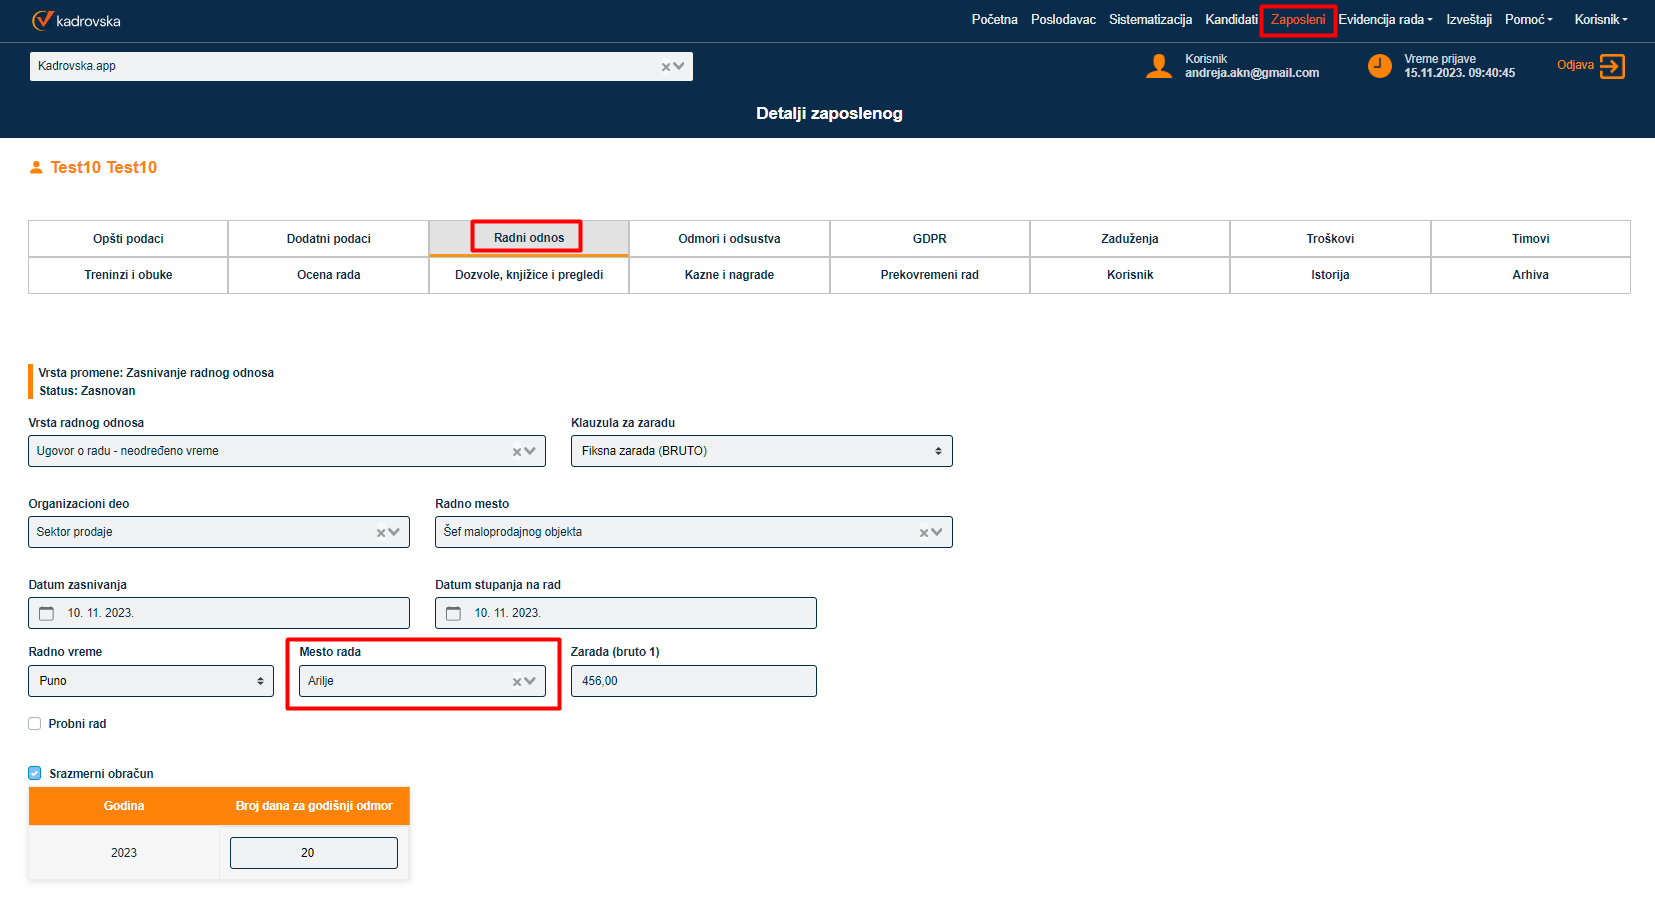The height and width of the screenshot is (906, 1655).
Task: Clear the Kadrovska.app selector with X
Action: (666, 67)
